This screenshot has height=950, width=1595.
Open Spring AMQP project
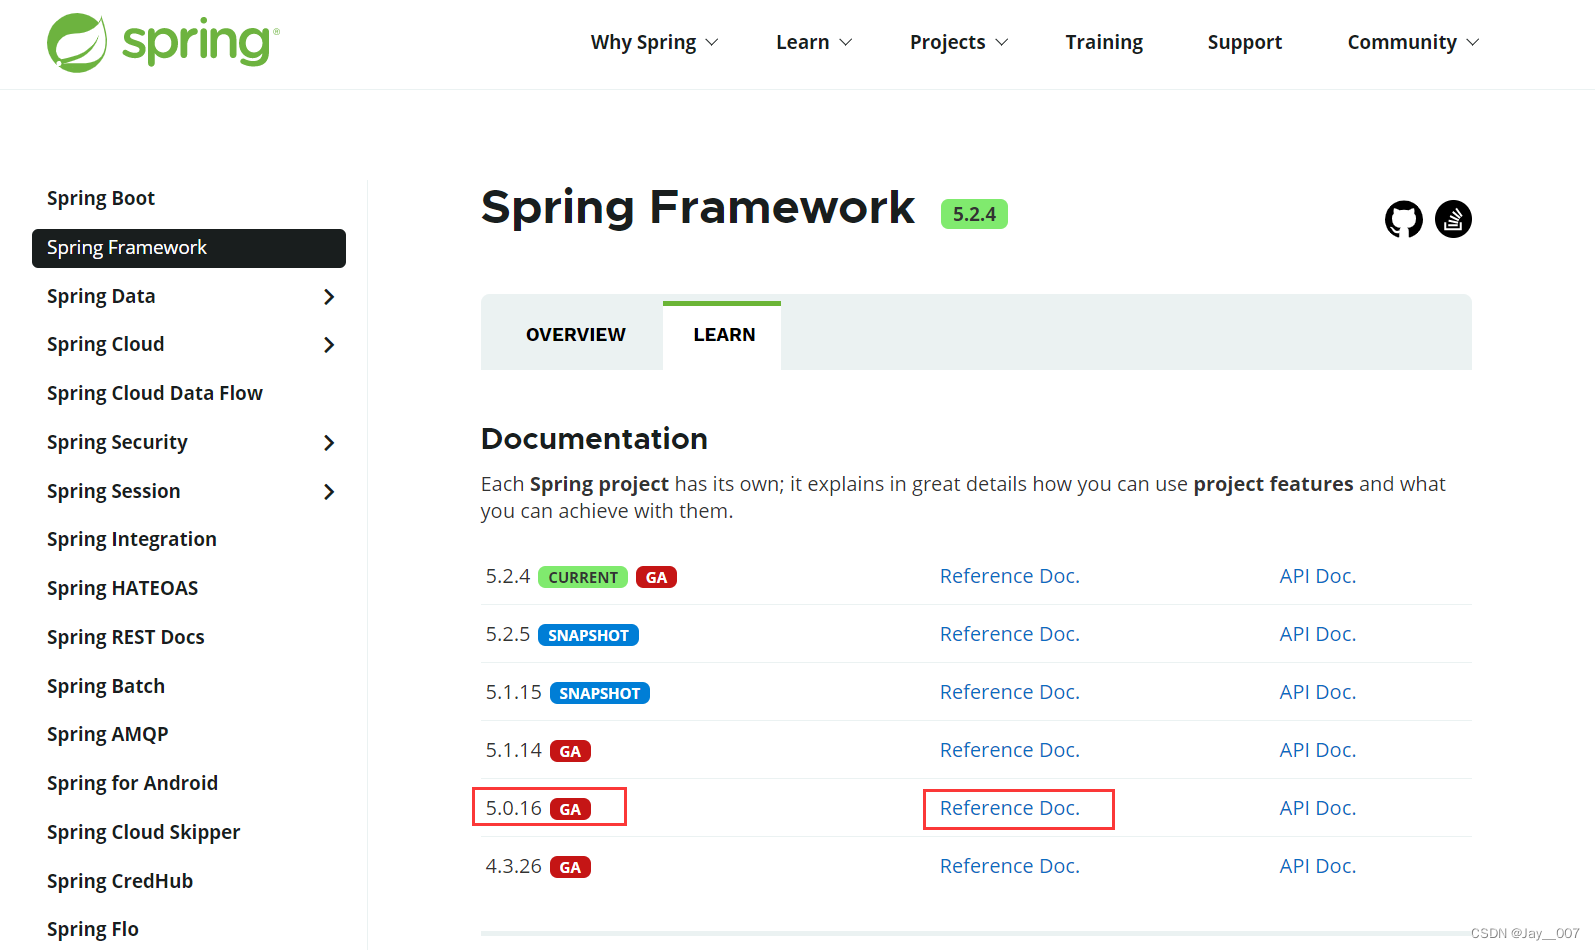click(108, 735)
